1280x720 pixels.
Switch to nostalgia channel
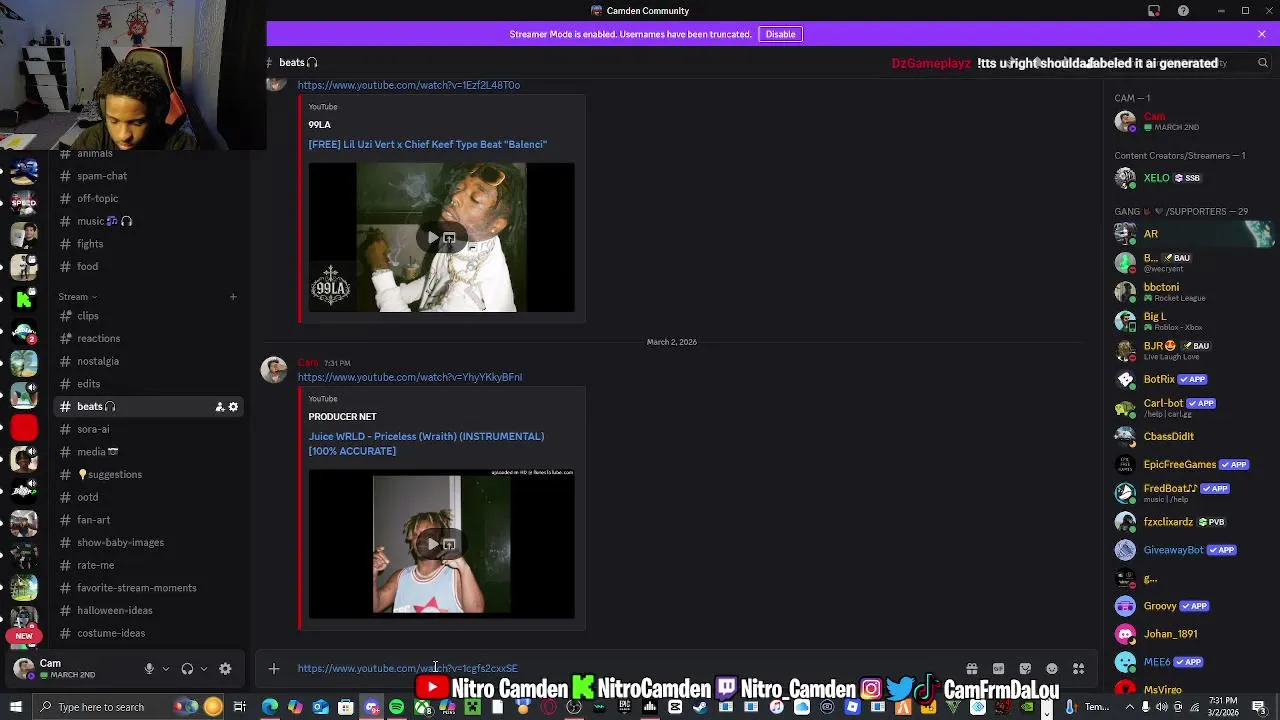click(x=147, y=361)
